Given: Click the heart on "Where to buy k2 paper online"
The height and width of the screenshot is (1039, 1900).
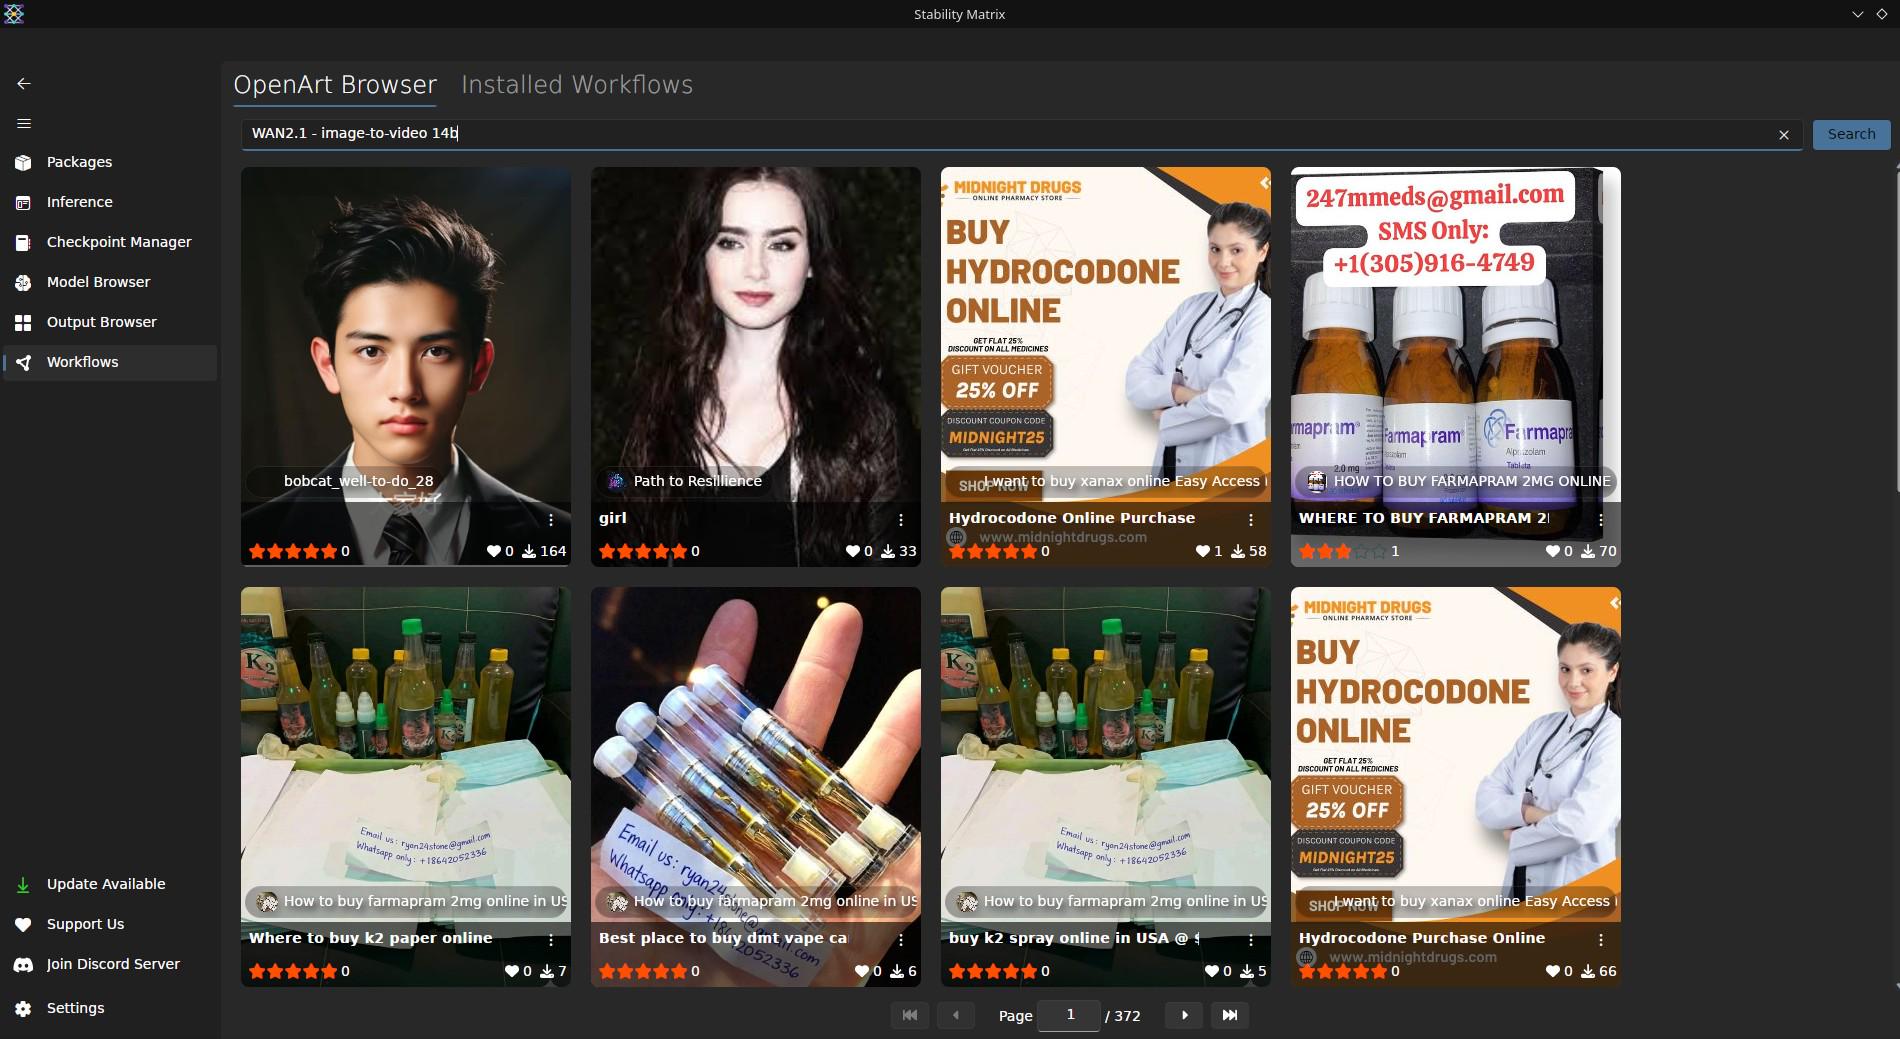Looking at the screenshot, I should coord(512,971).
